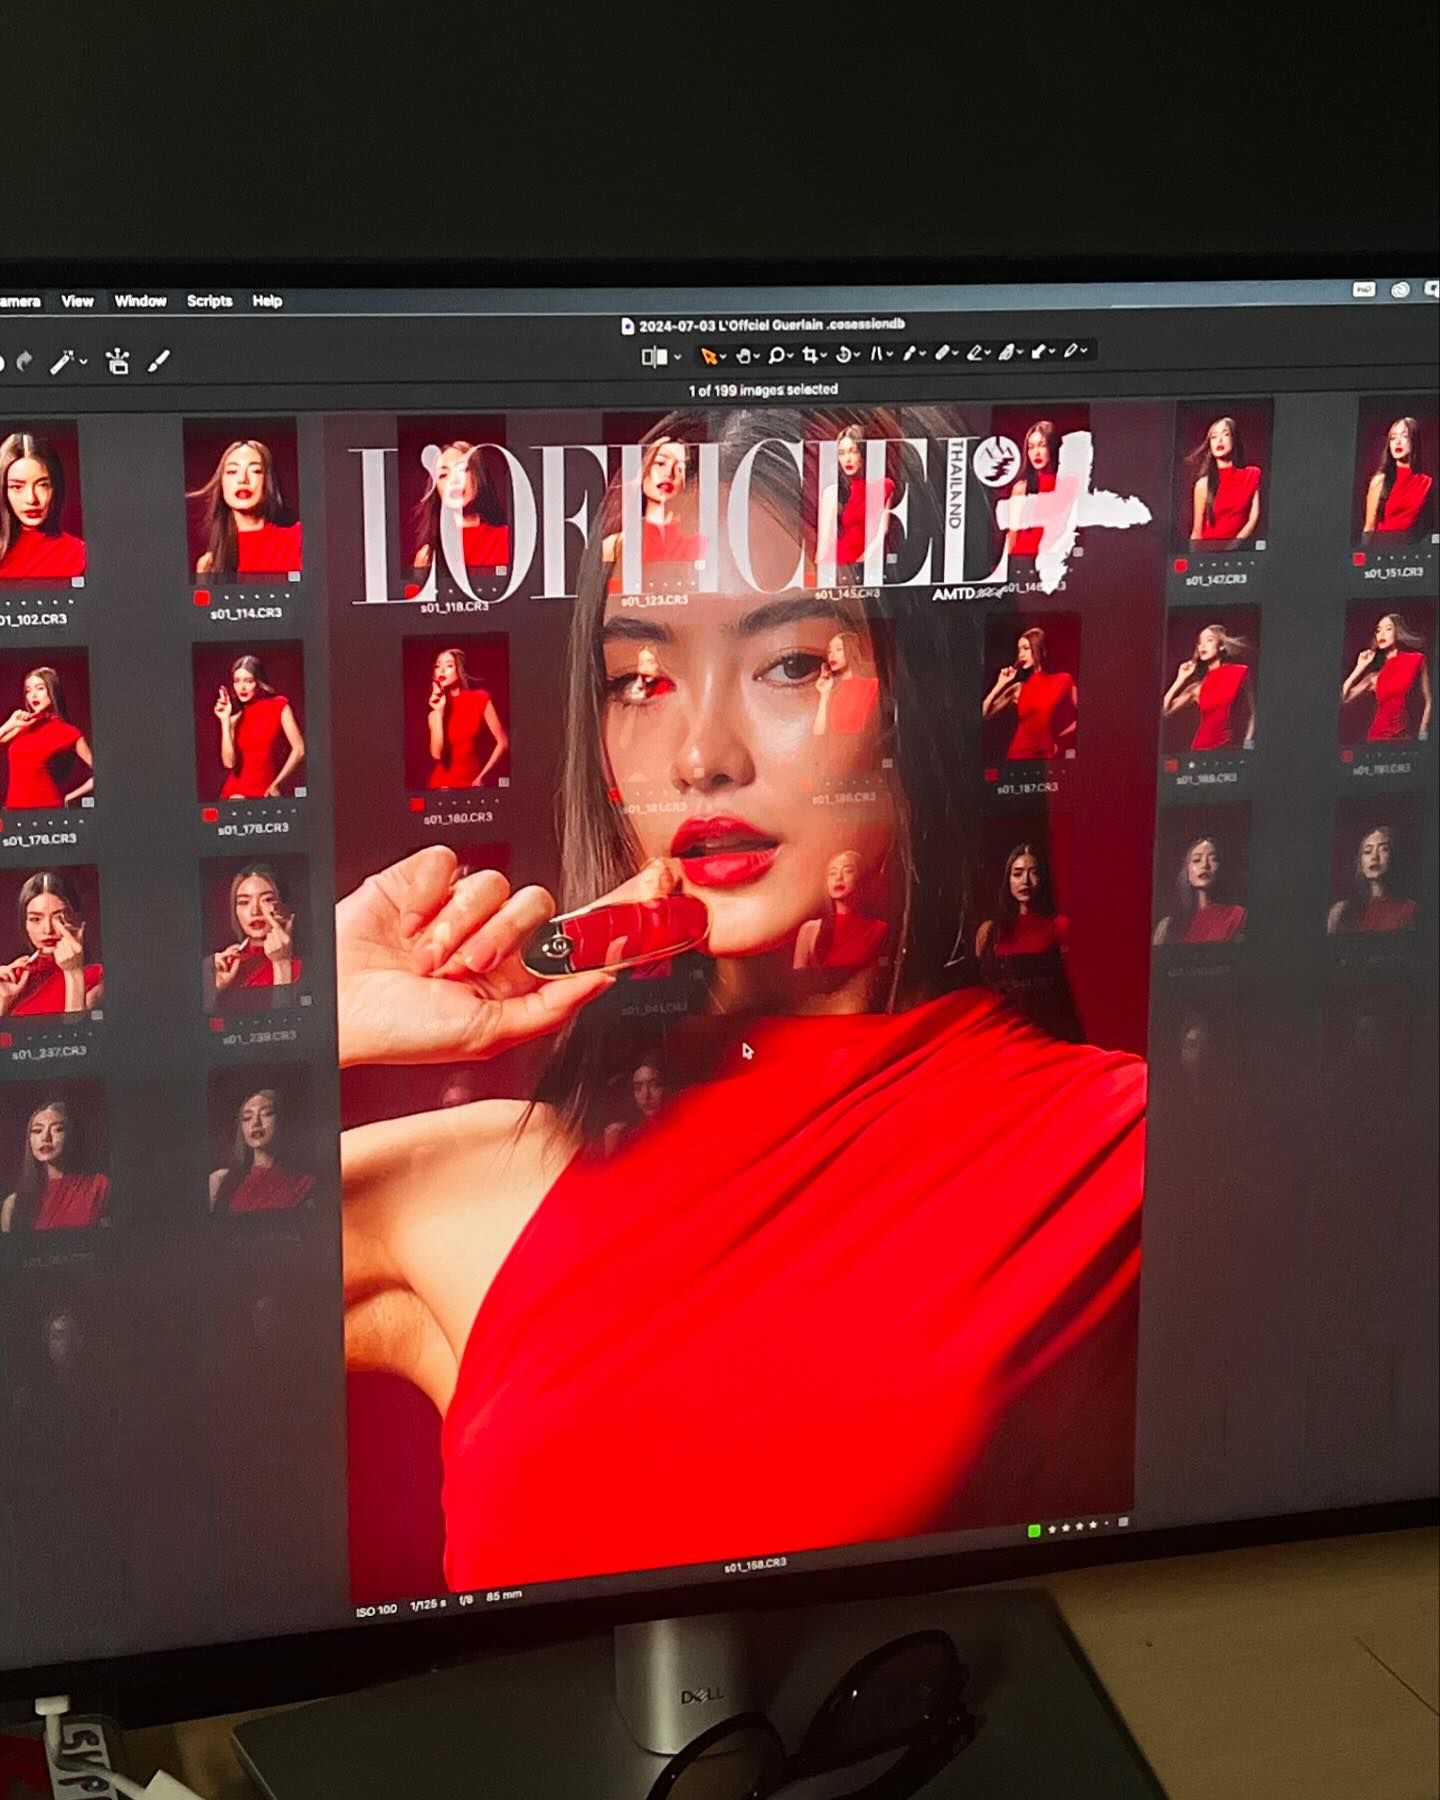
Task: Open the Loupe tool dropdown arrow
Action: point(791,355)
